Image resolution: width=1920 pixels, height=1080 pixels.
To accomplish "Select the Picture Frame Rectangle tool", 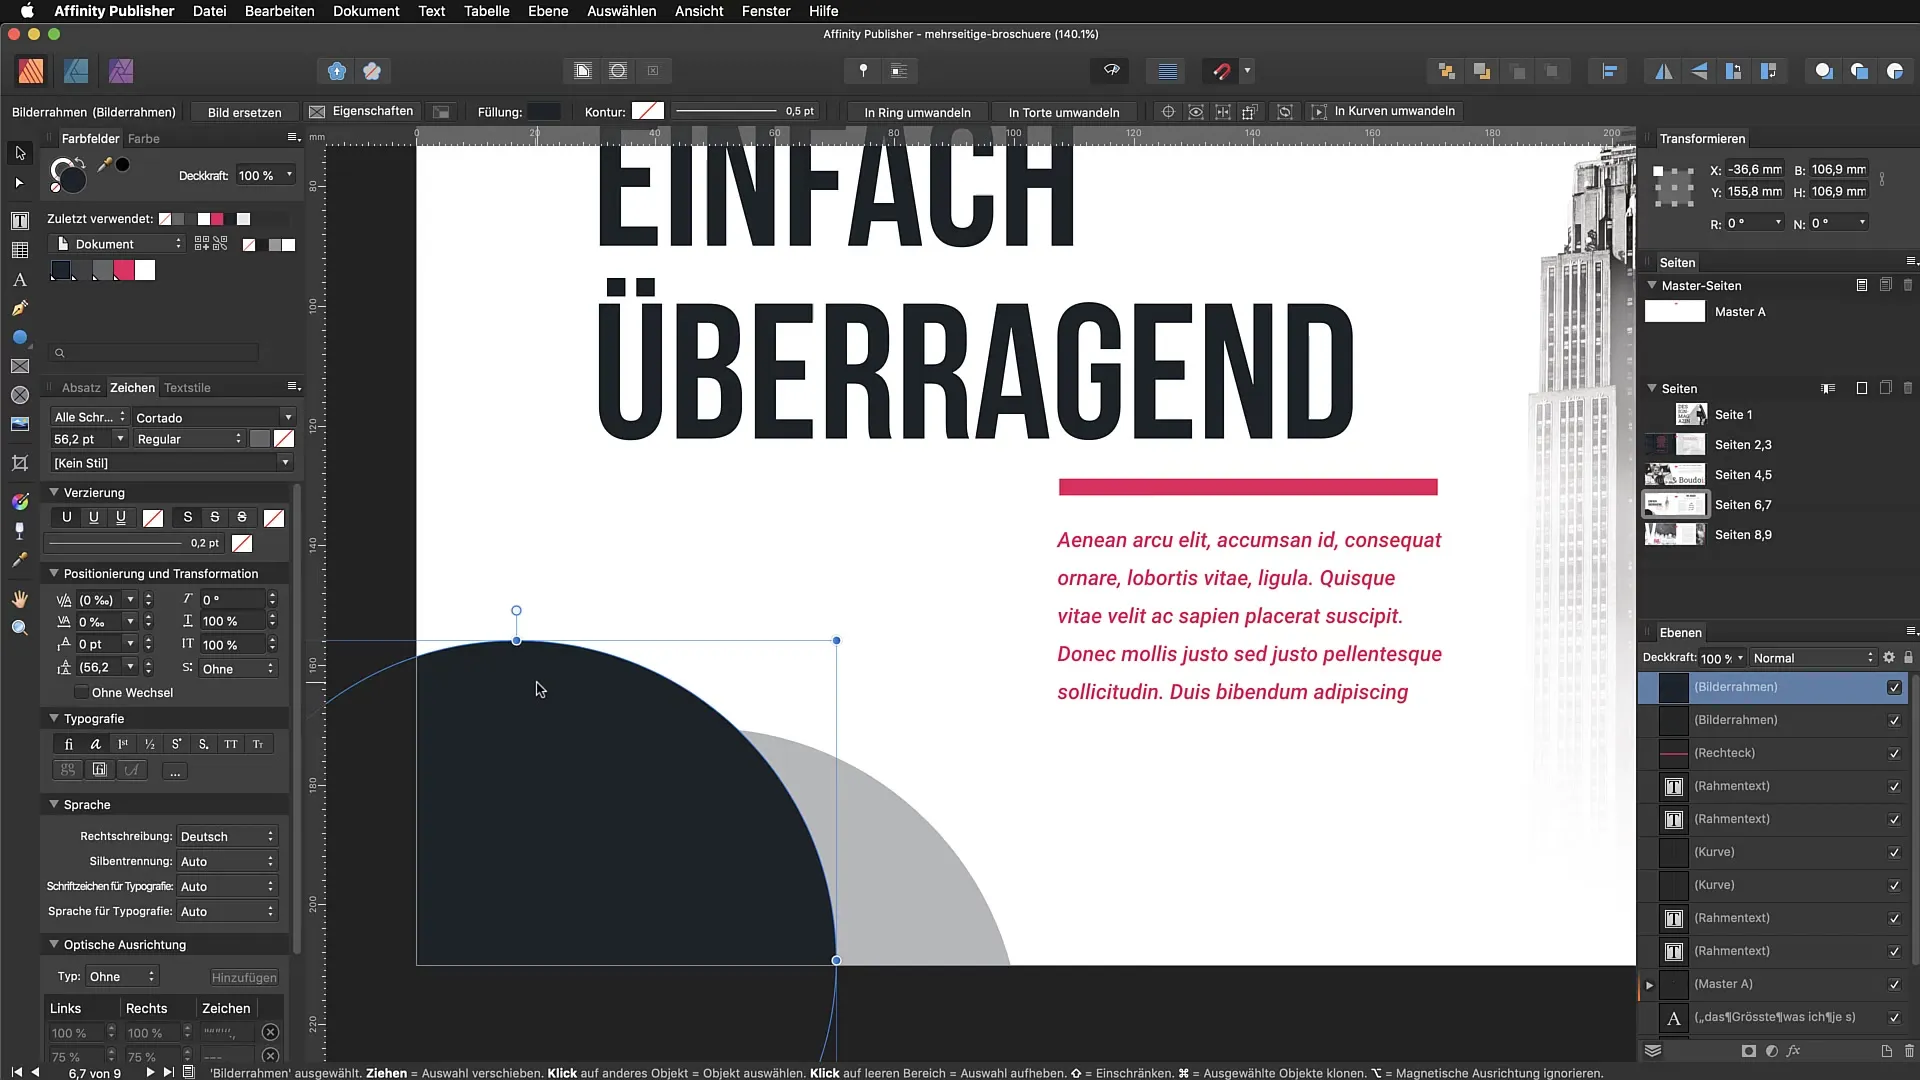I will coord(19,367).
